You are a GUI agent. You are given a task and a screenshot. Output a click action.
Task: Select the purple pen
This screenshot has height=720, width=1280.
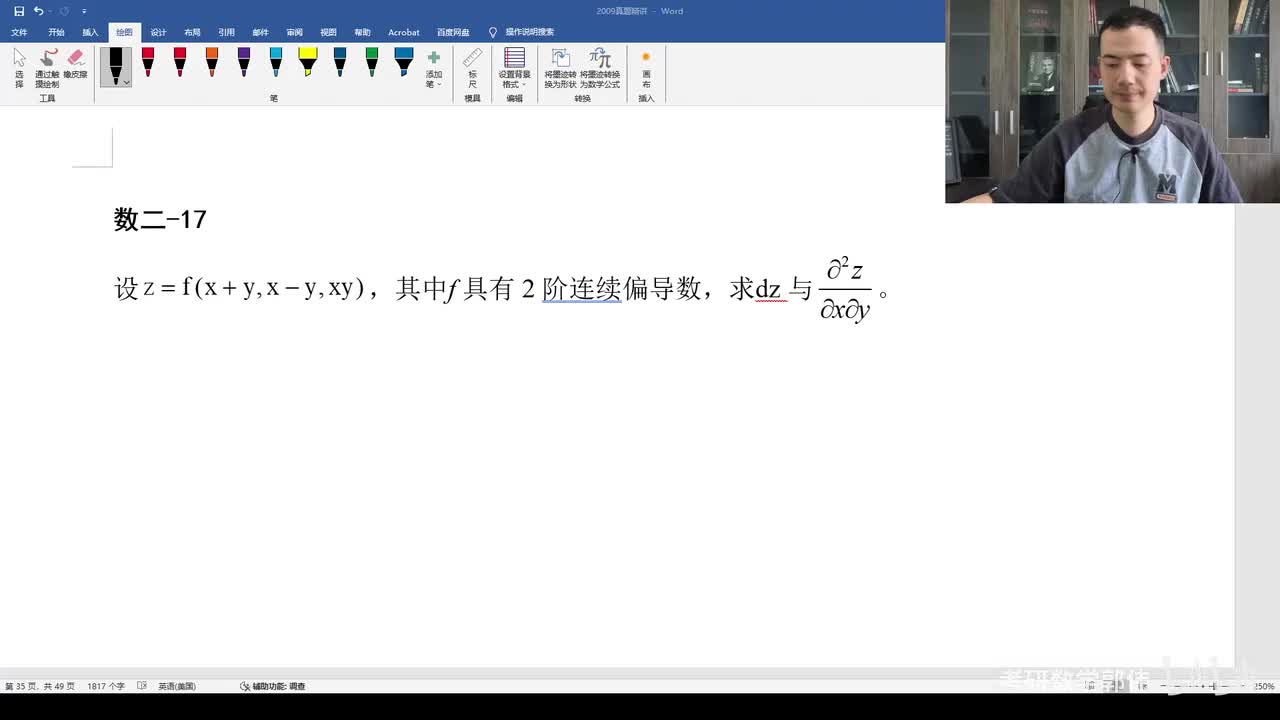244,62
